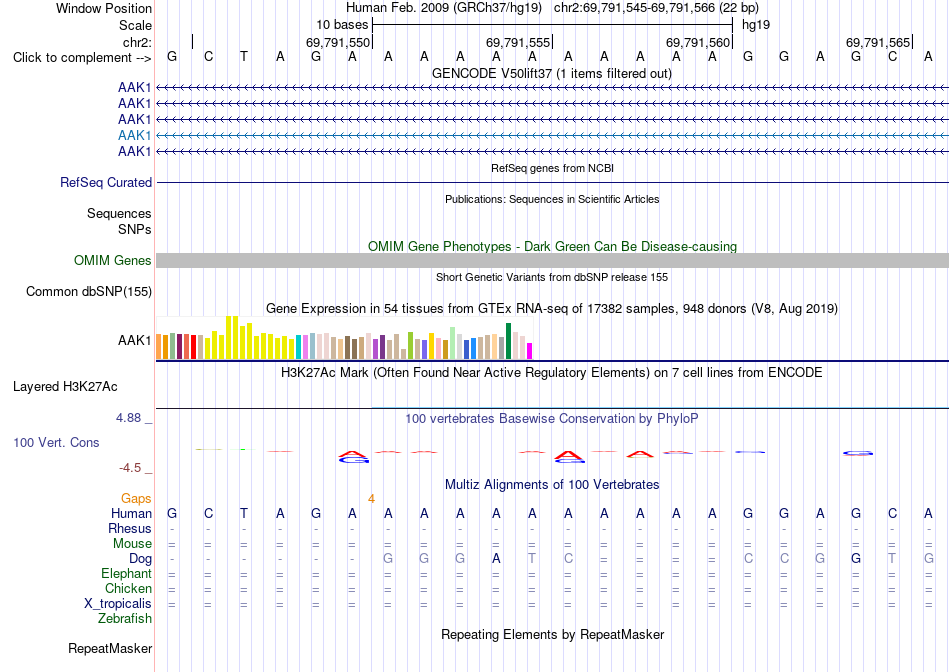Click the OMIM Genes track label
The image size is (950, 672).
point(113,261)
